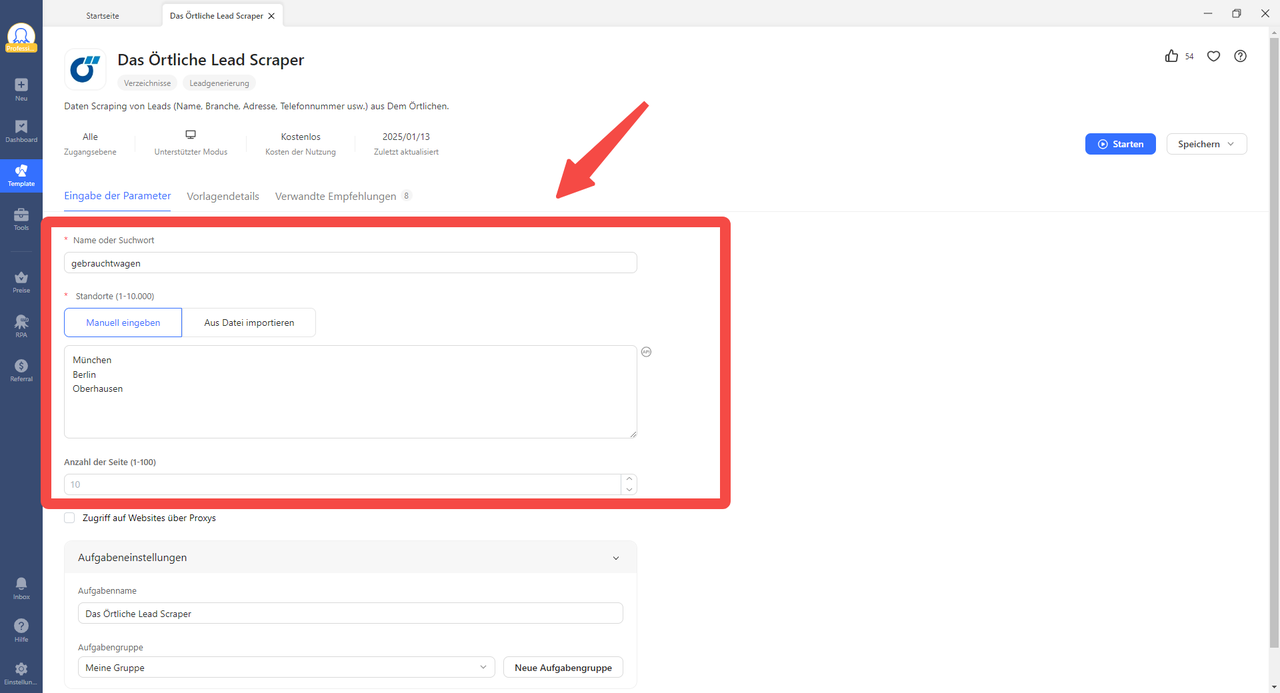Open the RPA sidebar item

click(21, 327)
